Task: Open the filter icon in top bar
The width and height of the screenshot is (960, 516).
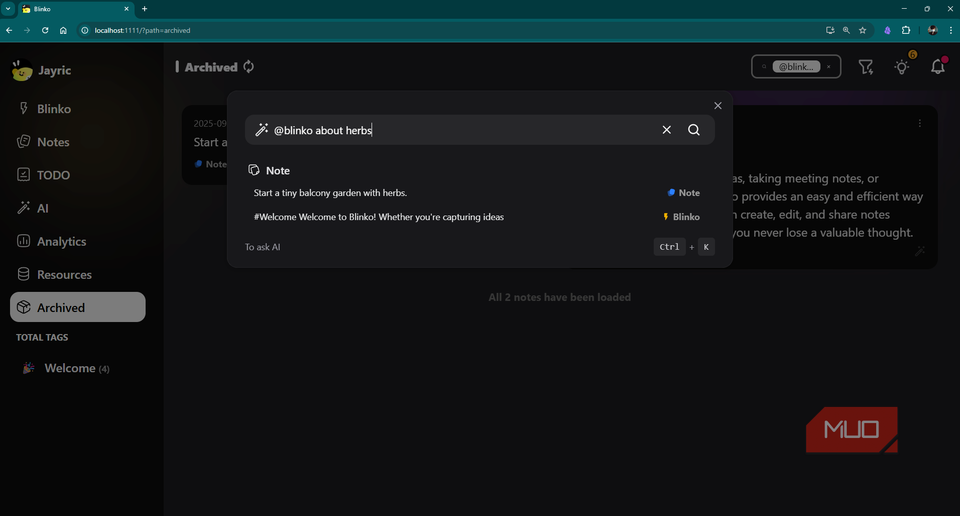Action: pyautogui.click(x=866, y=67)
